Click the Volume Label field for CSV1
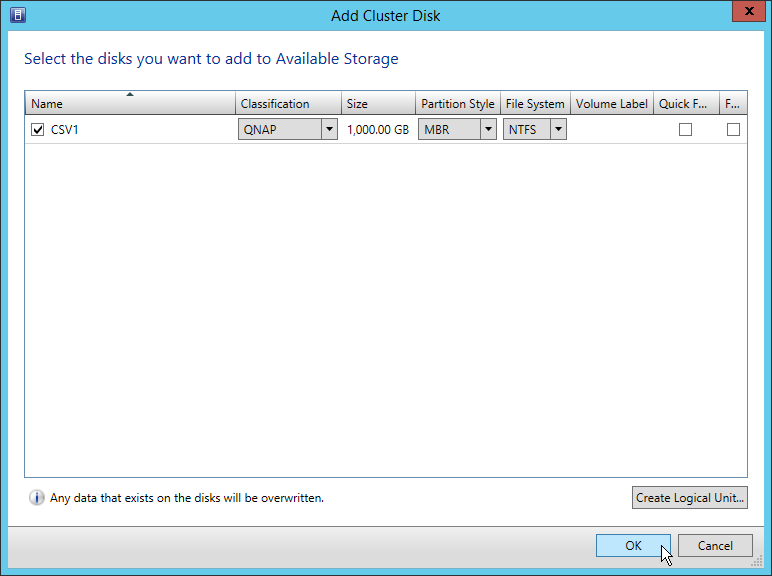 [x=611, y=129]
